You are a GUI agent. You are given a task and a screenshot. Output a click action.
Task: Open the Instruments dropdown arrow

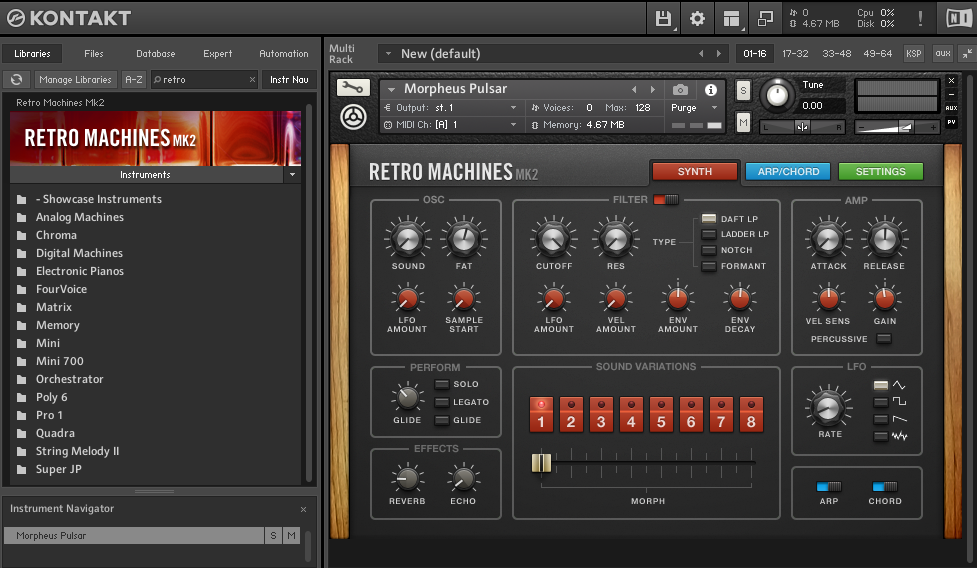pyautogui.click(x=292, y=175)
